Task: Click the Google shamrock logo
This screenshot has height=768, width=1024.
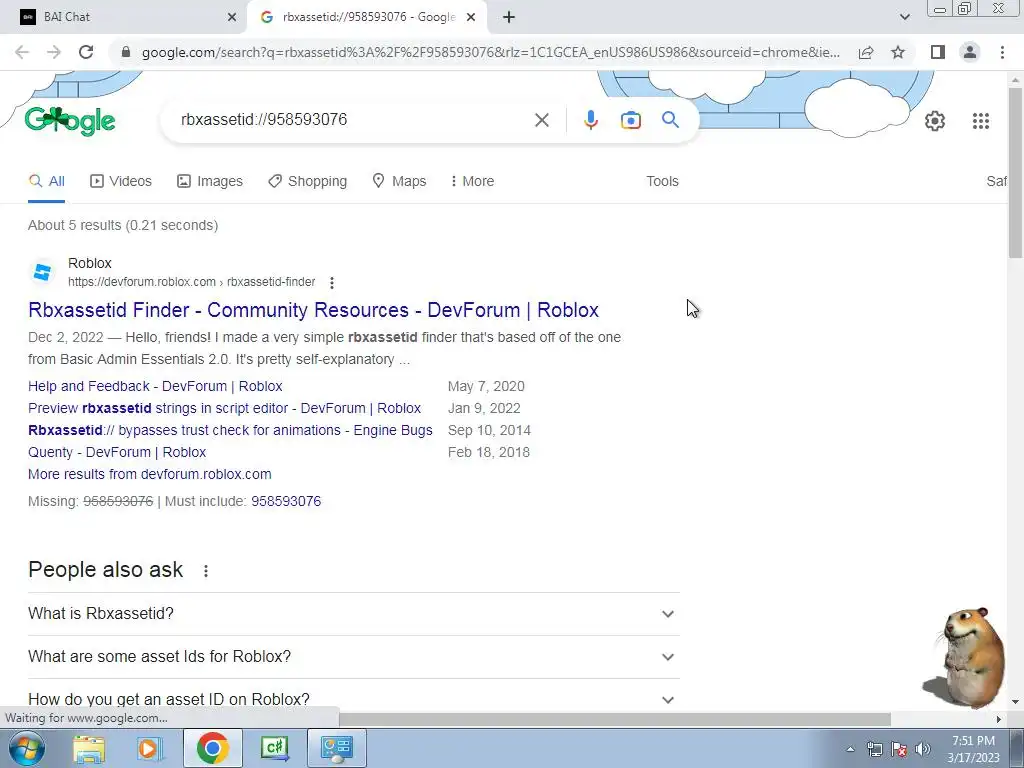Action: (70, 121)
